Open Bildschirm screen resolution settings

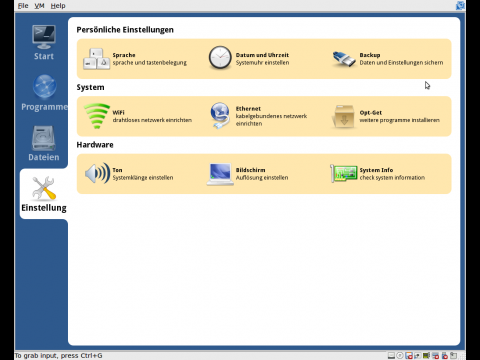pos(247,174)
